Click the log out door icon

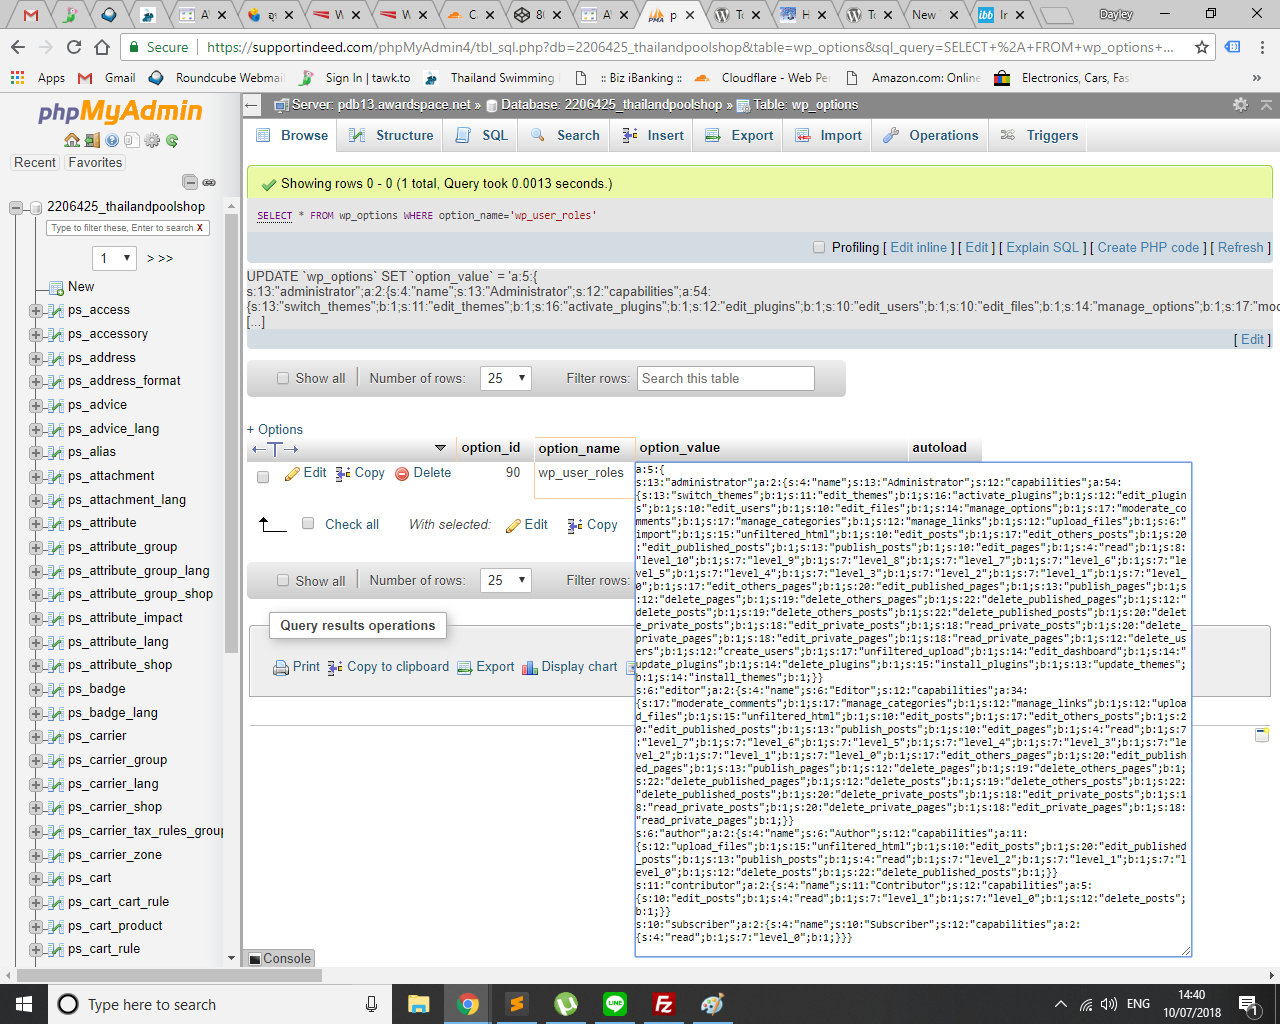(92, 141)
